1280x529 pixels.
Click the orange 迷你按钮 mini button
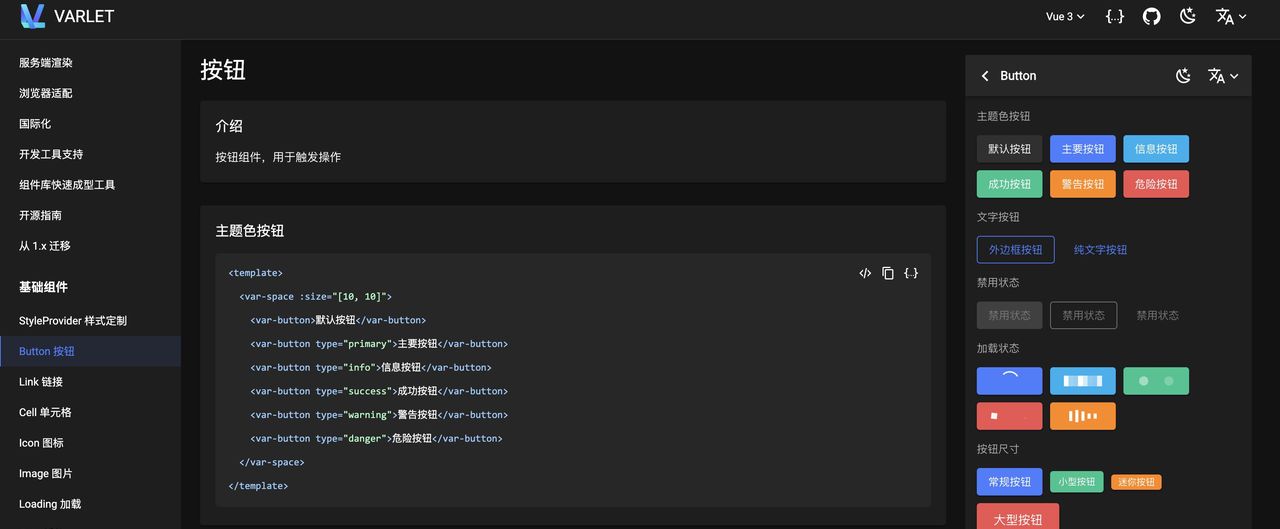(1136, 482)
